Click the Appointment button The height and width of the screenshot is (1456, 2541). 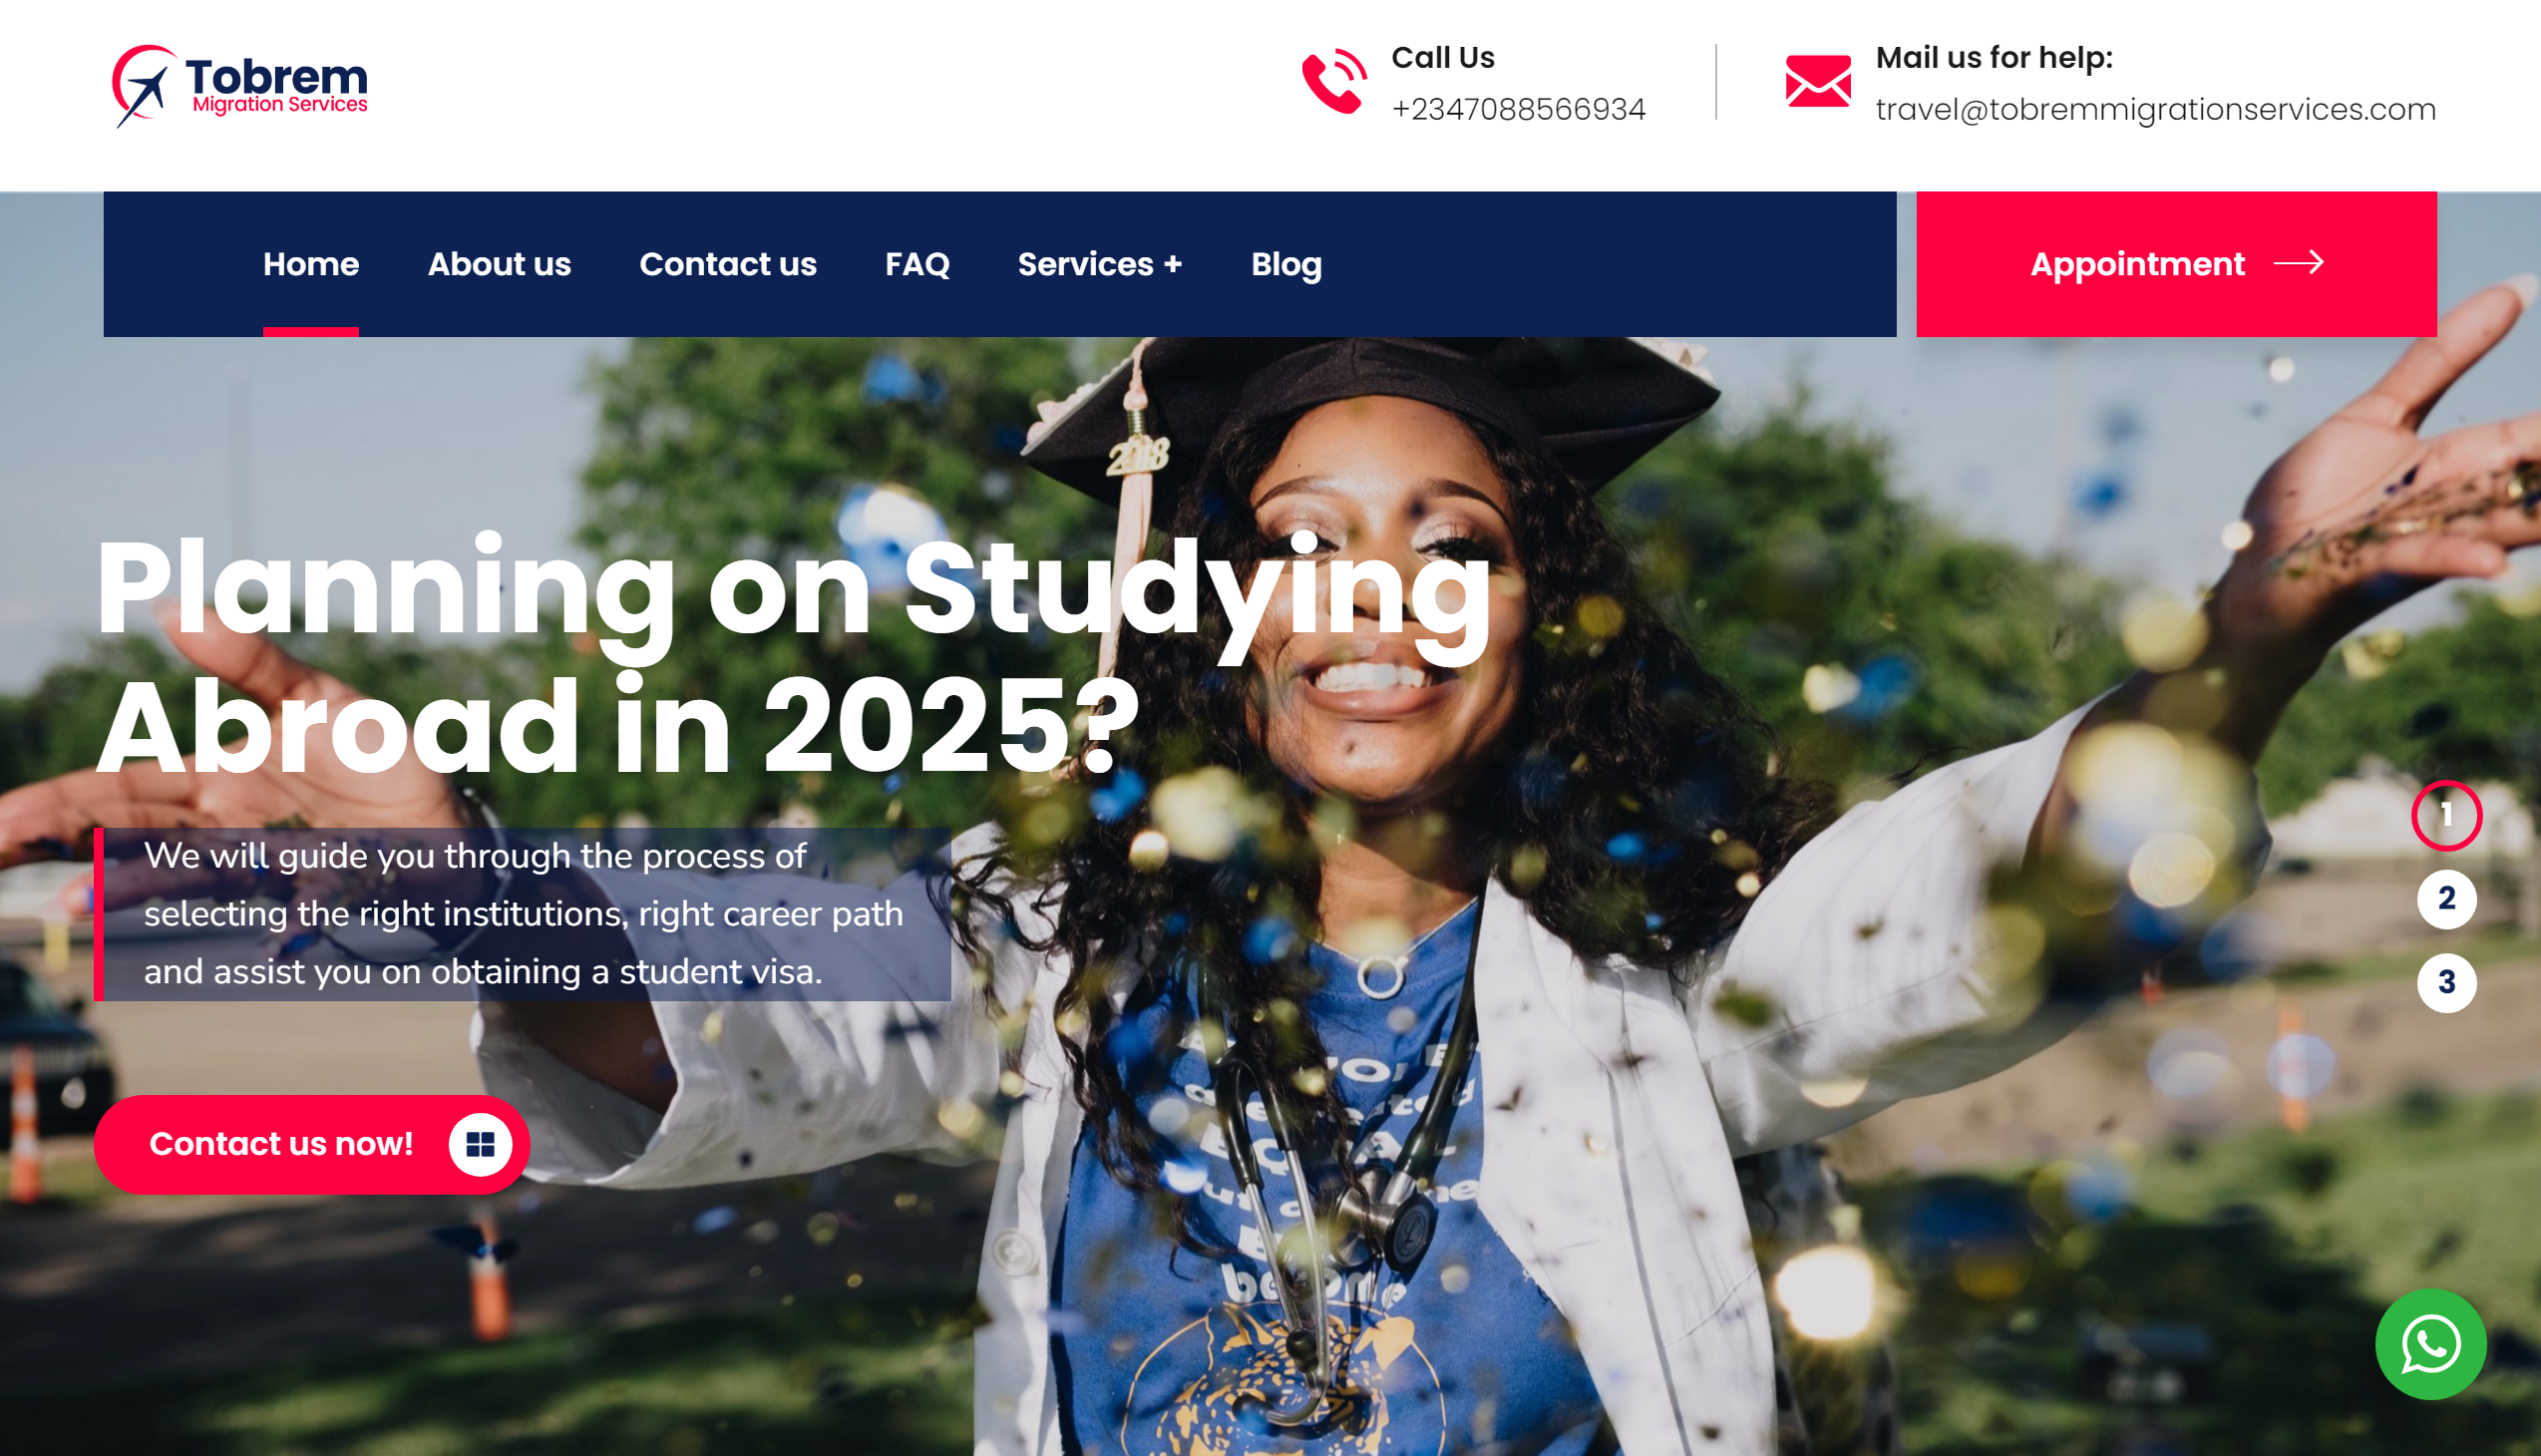pyautogui.click(x=2176, y=264)
